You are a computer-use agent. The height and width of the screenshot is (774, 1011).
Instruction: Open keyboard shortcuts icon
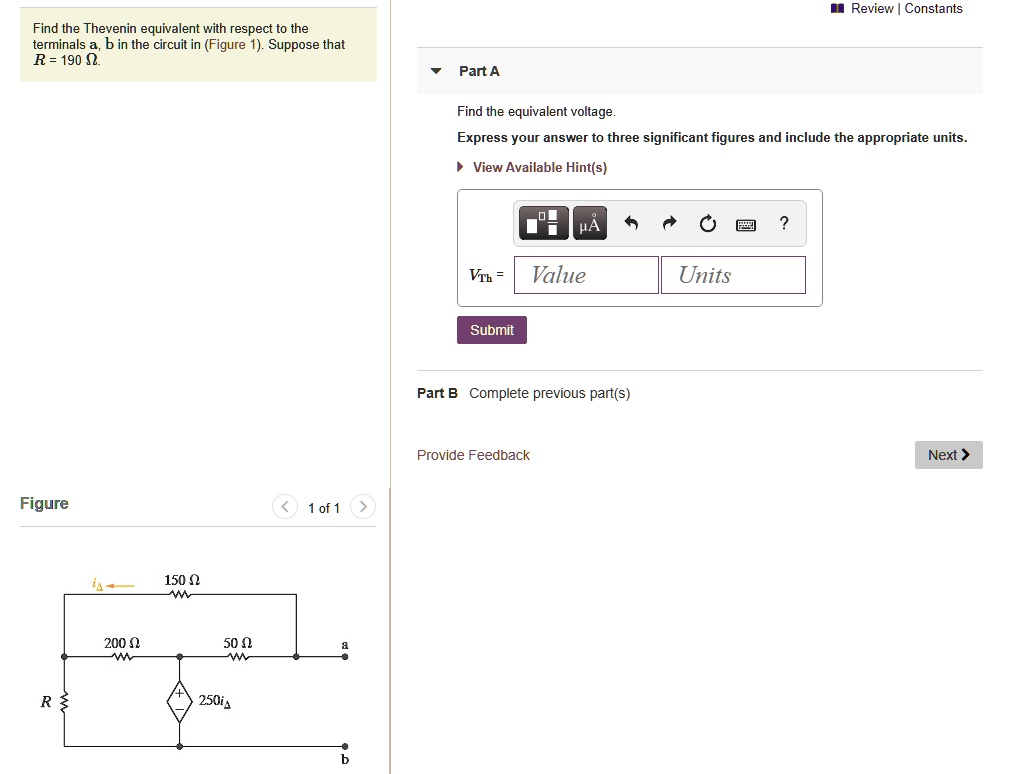tap(745, 224)
